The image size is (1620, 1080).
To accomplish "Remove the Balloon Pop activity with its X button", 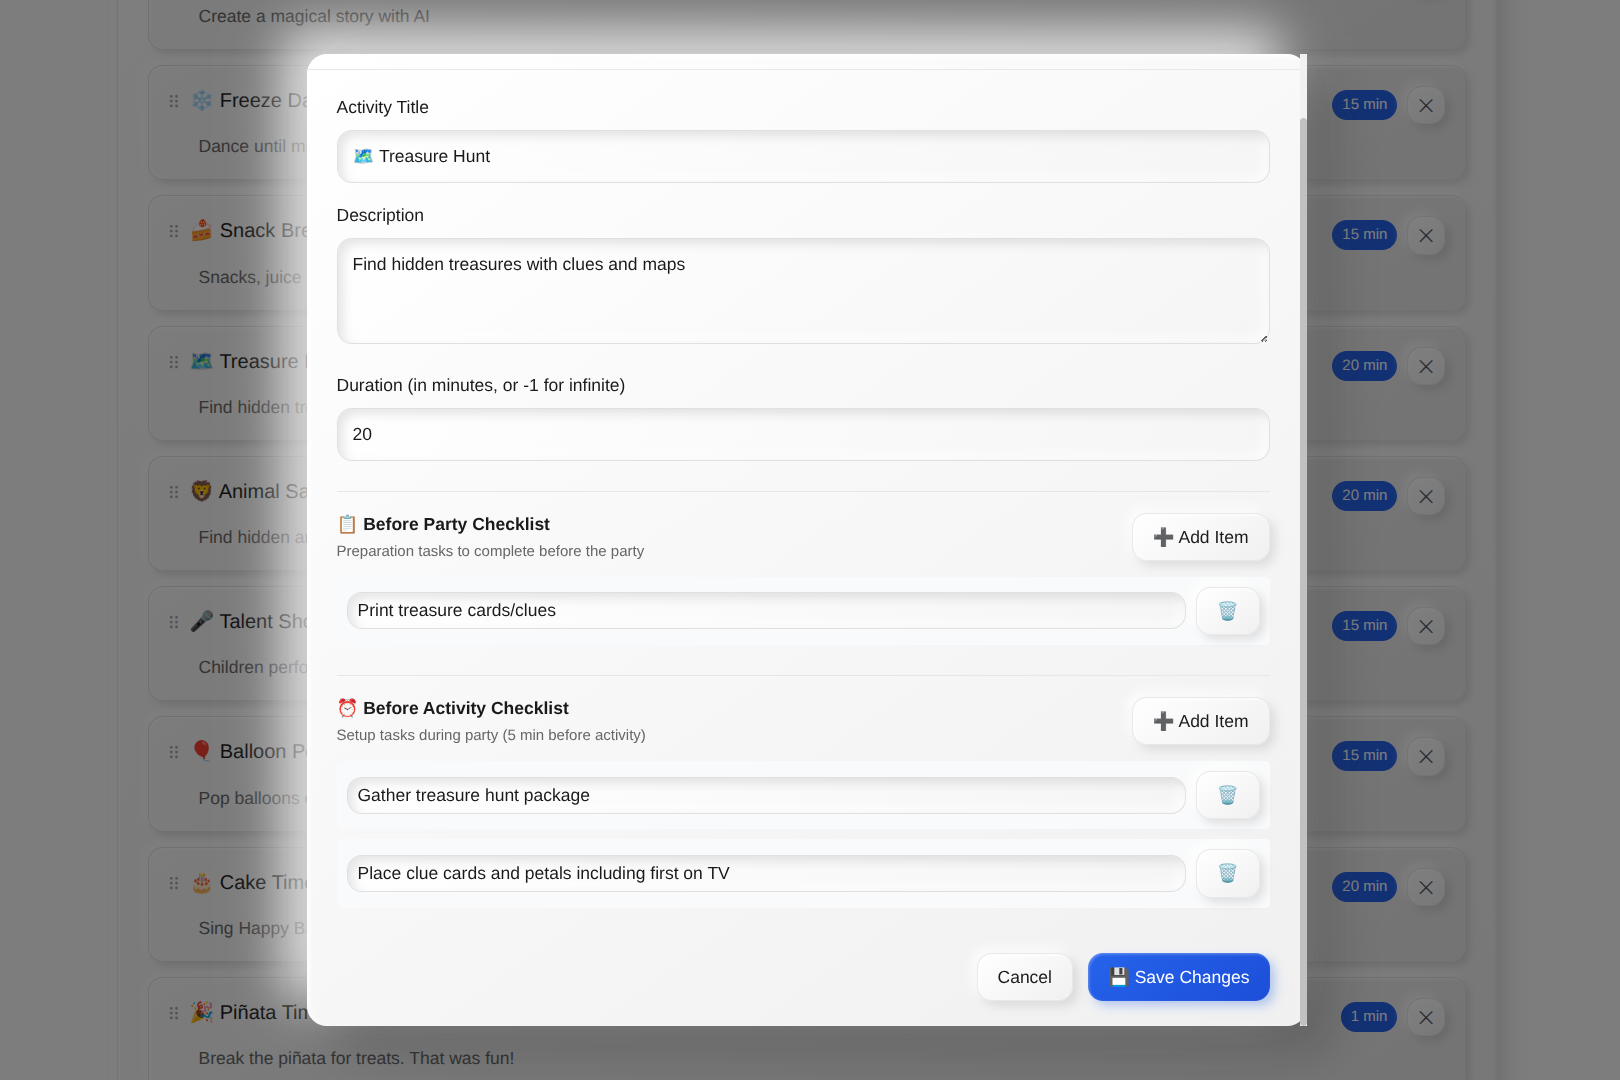I will pyautogui.click(x=1426, y=757).
